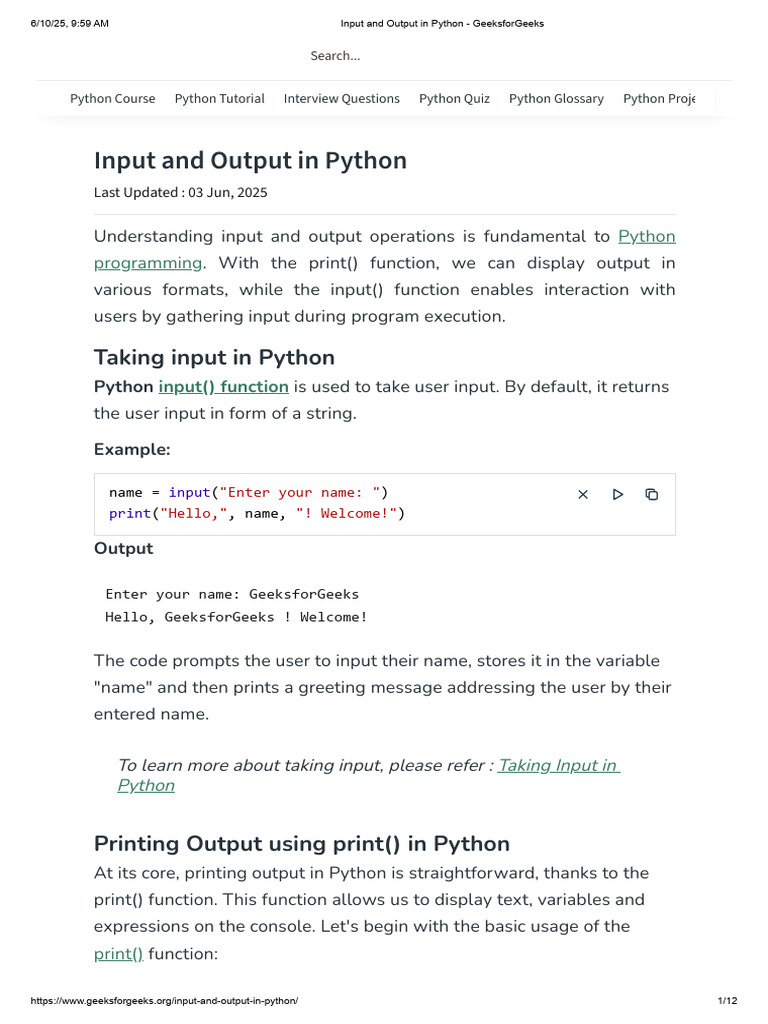Copy the code using the copy icon
The height and width of the screenshot is (1024, 768).
click(x=652, y=494)
